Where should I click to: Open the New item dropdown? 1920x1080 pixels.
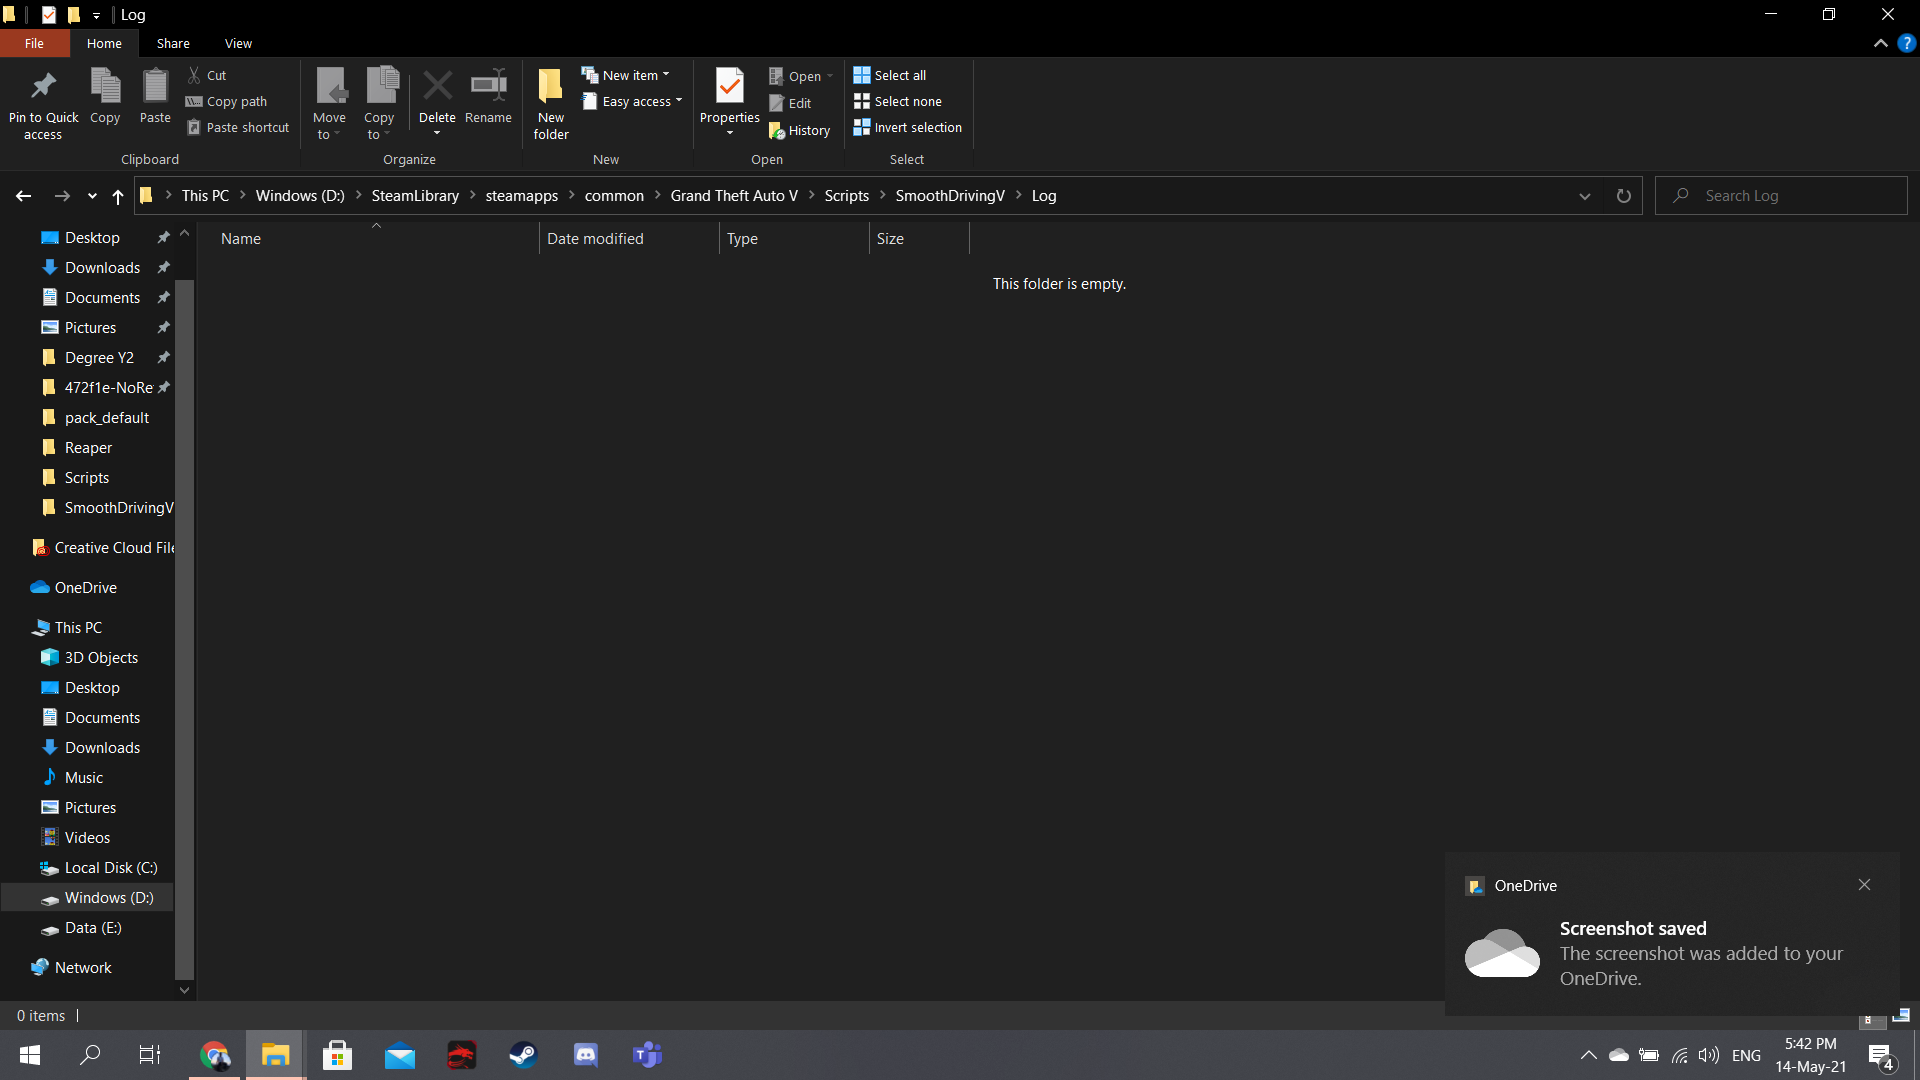pyautogui.click(x=627, y=75)
